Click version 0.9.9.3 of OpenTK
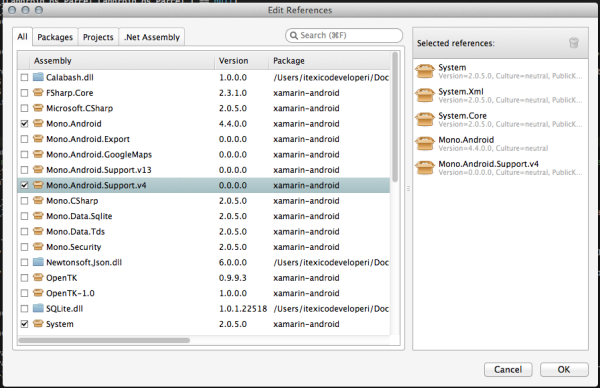This screenshot has width=600, height=388. coord(233,278)
